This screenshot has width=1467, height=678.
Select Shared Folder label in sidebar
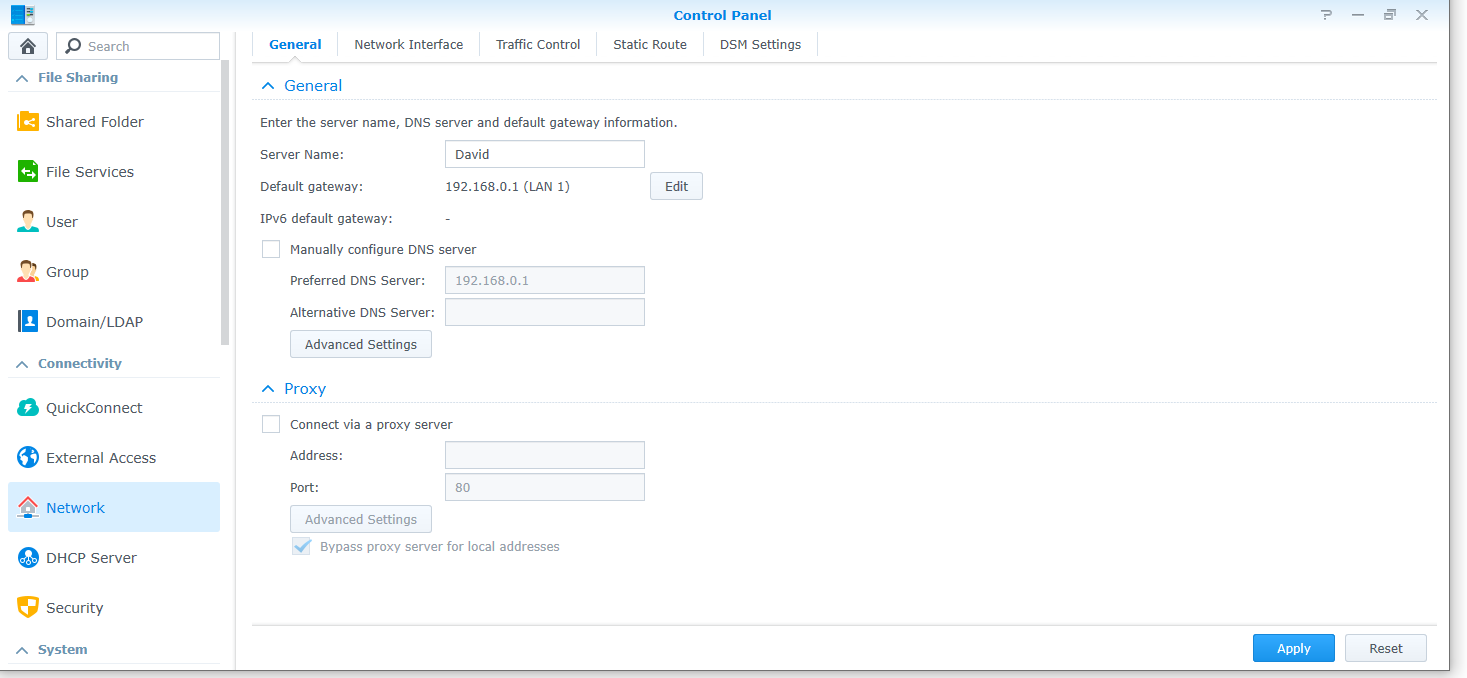95,122
